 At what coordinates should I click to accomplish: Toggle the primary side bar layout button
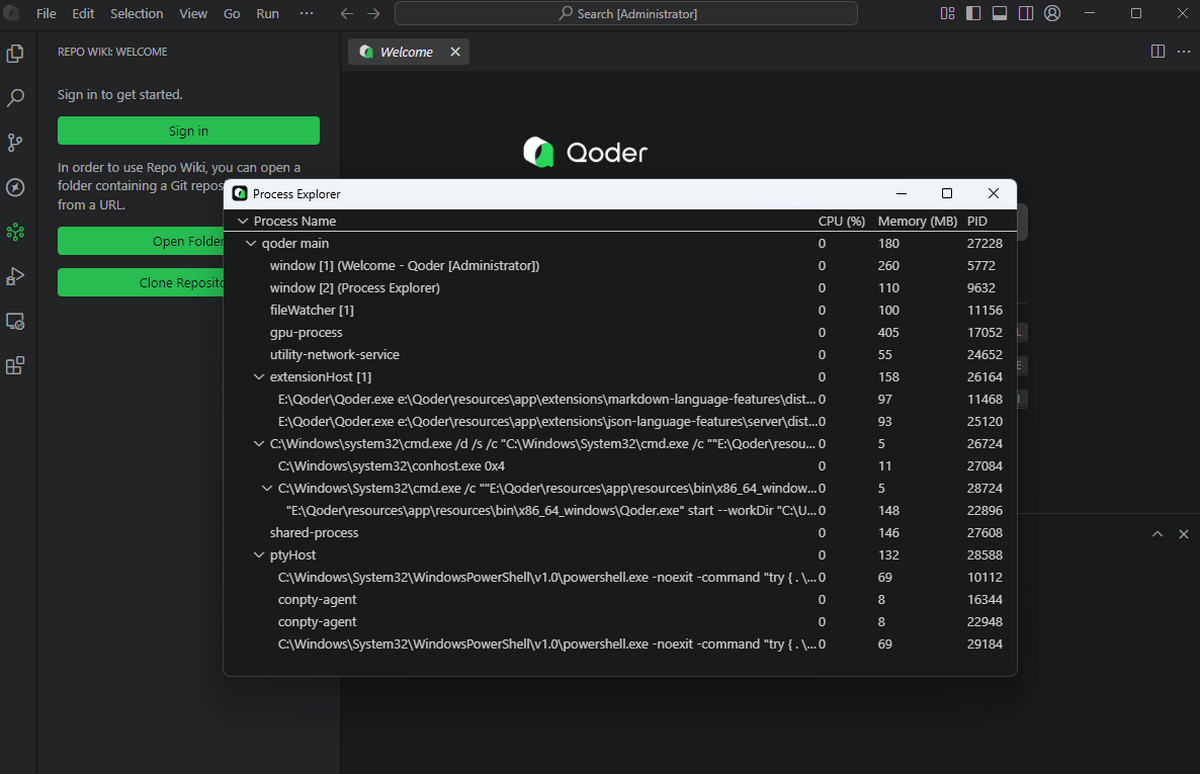(974, 14)
